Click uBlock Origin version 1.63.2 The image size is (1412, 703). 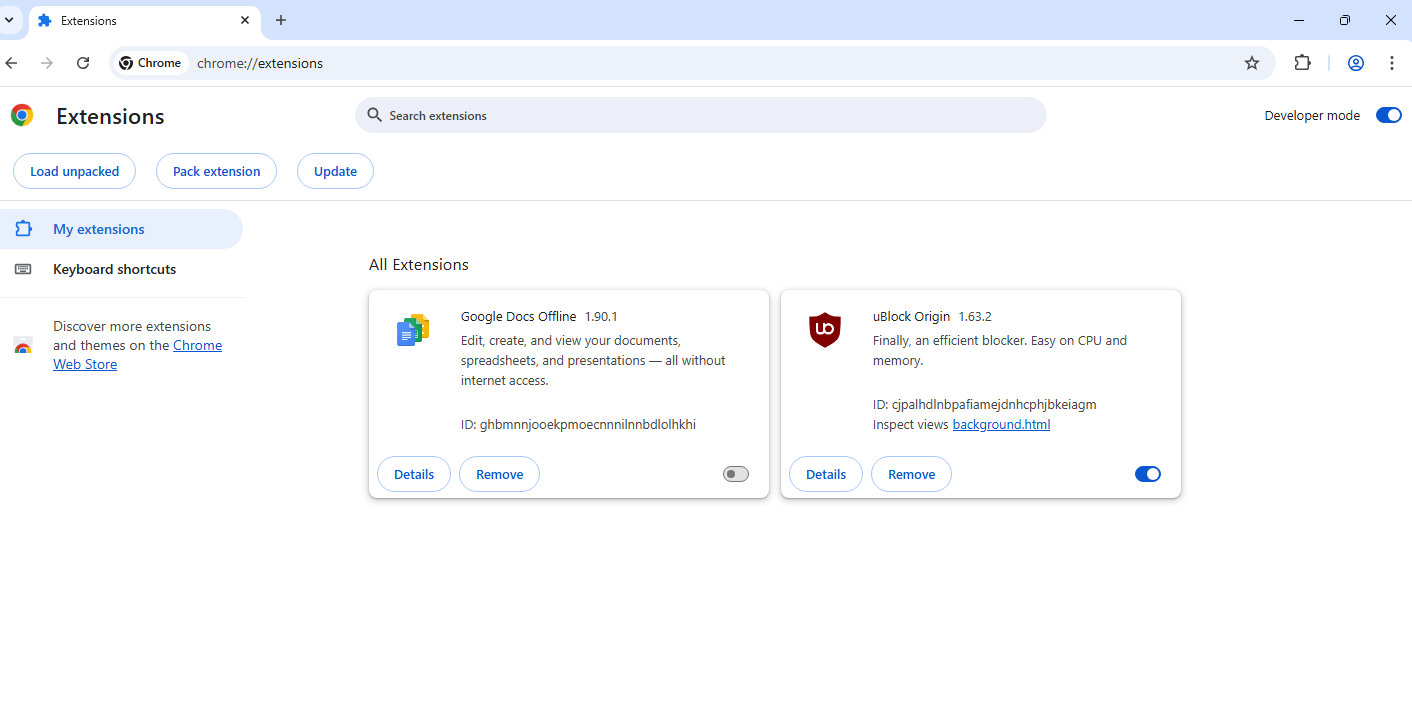975,316
